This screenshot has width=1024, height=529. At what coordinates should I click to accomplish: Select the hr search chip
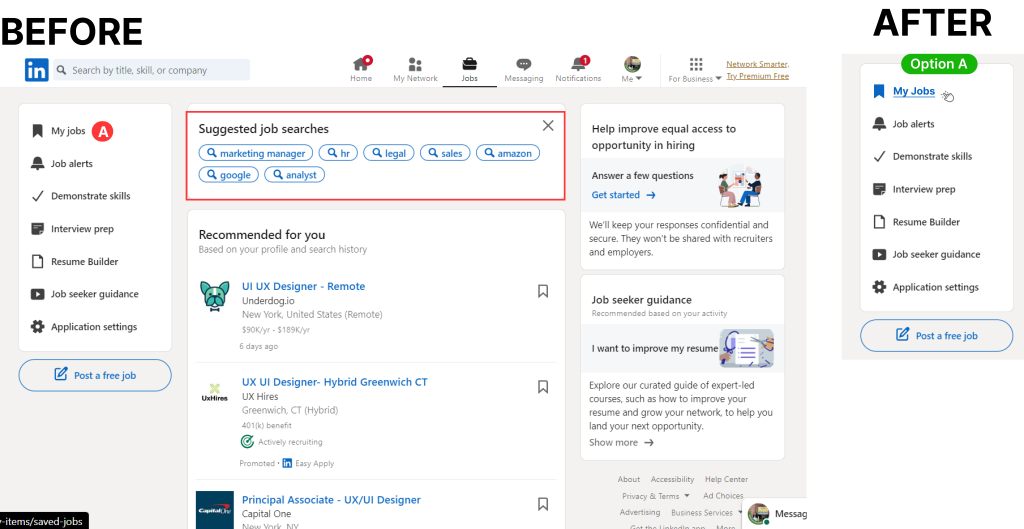point(338,153)
